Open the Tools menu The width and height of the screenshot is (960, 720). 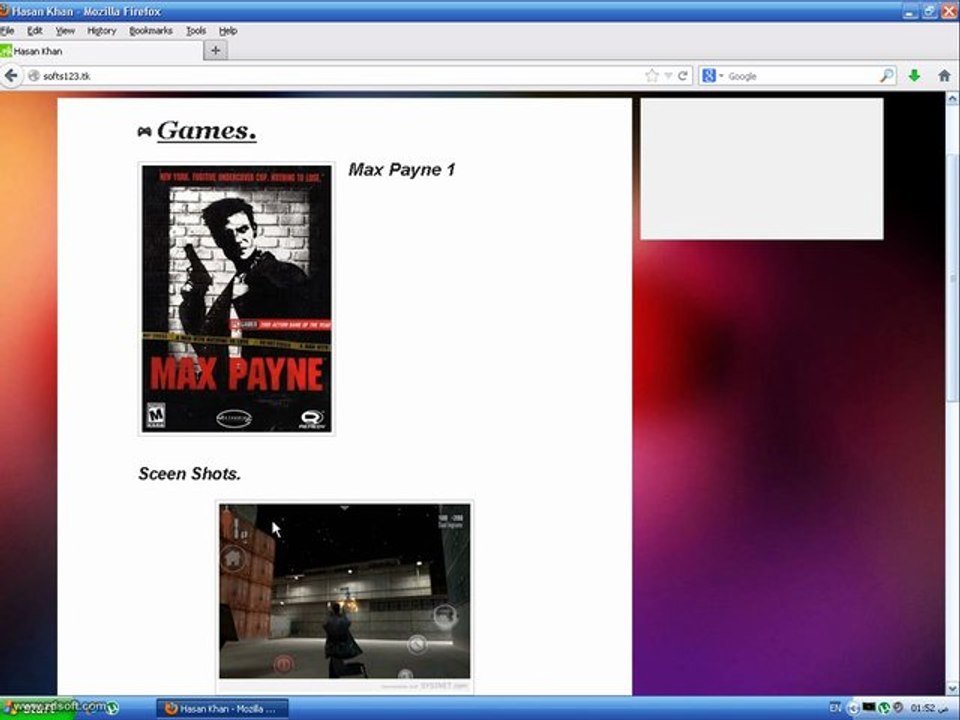[x=196, y=31]
